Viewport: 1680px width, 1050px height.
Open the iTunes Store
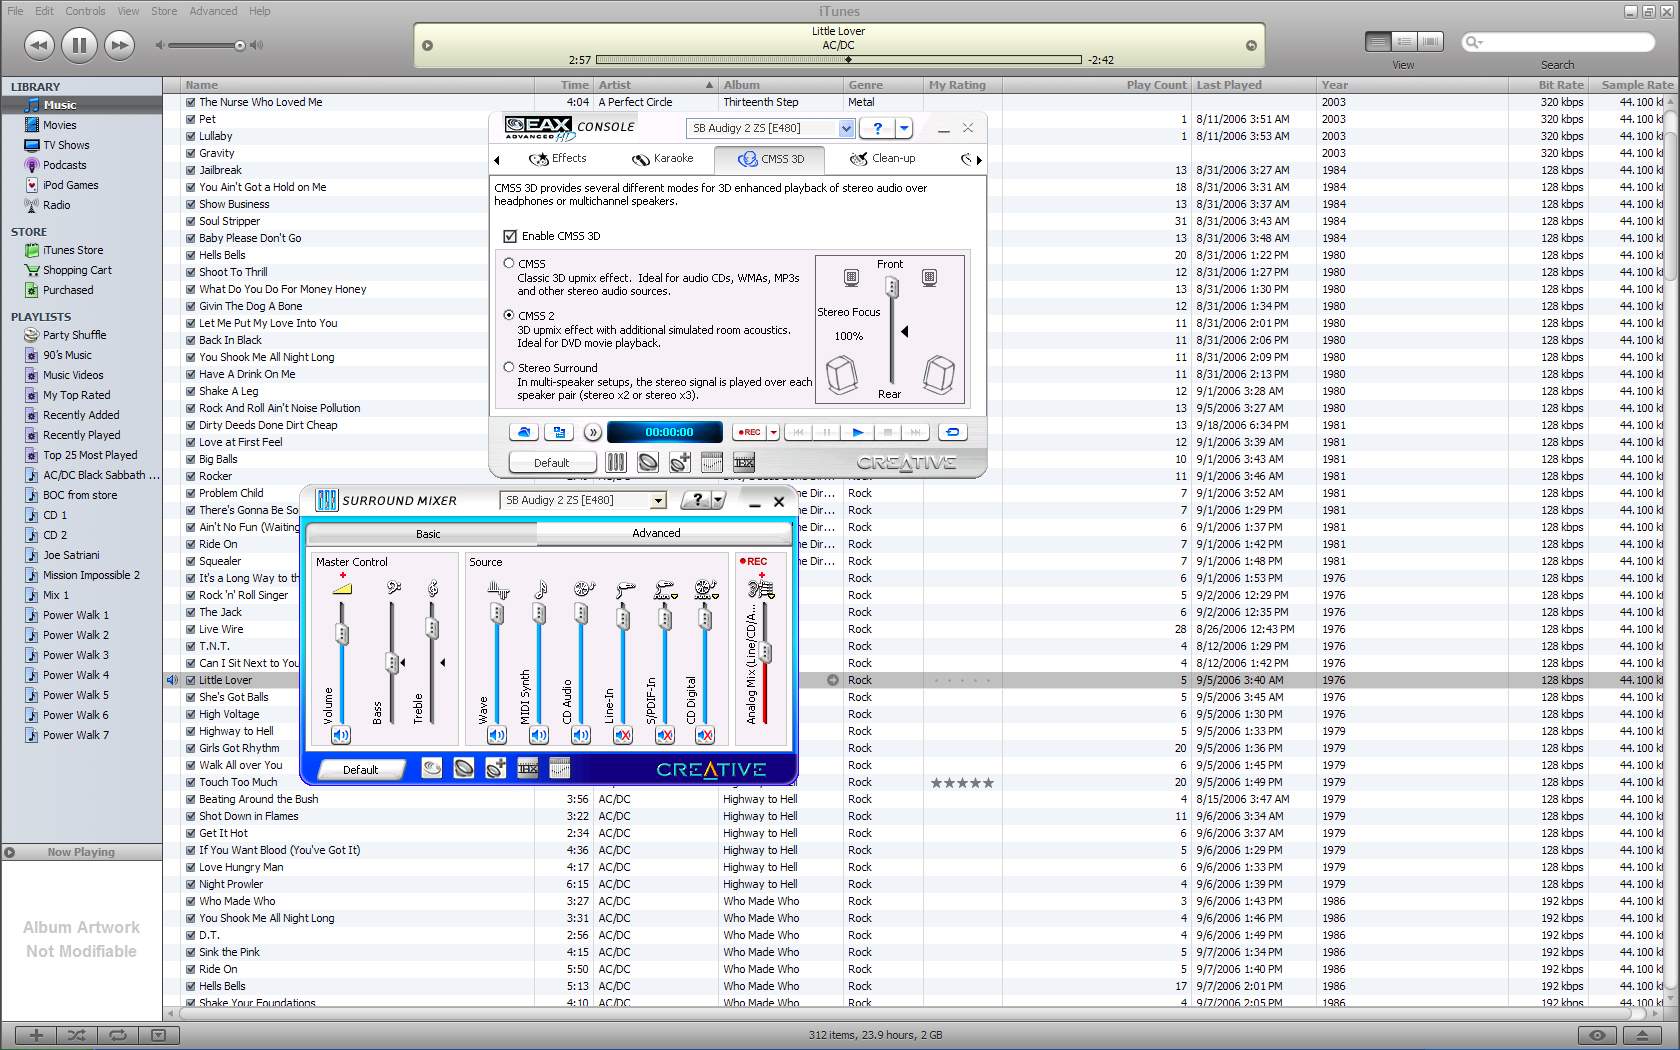point(73,250)
